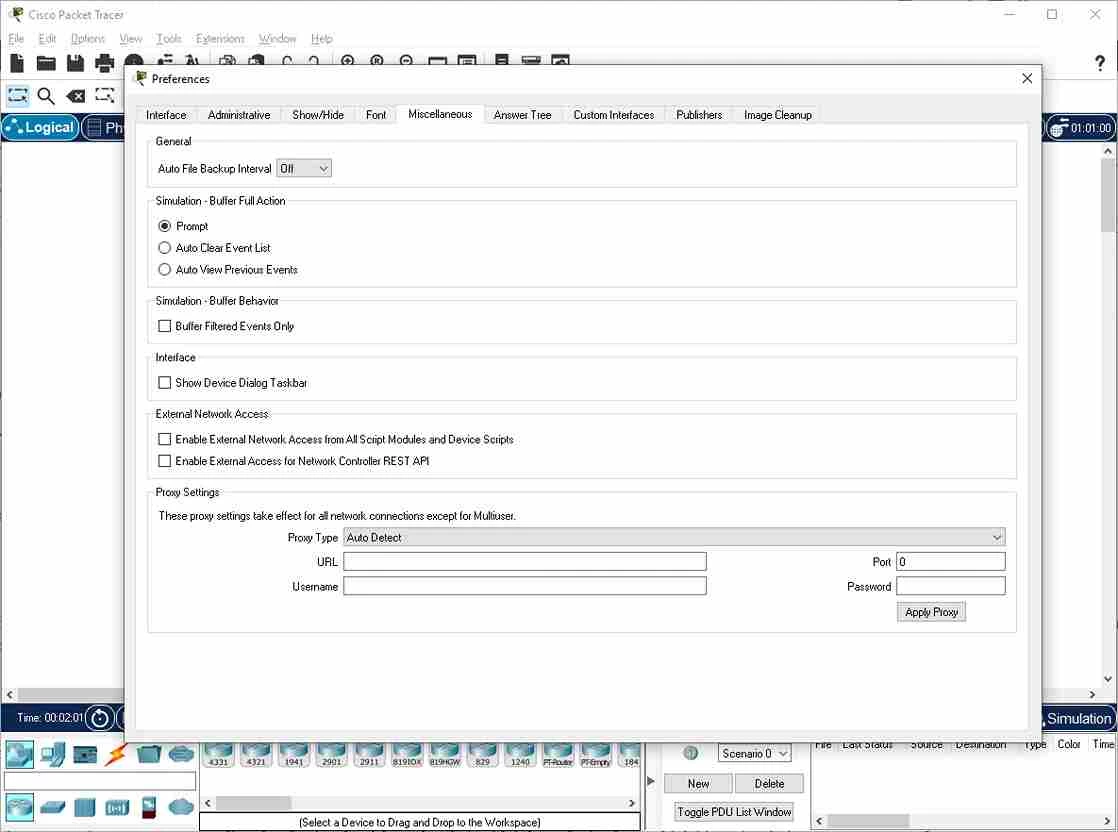1118x832 pixels.
Task: Select Wireless Devices subcategory icon
Action: 117,808
